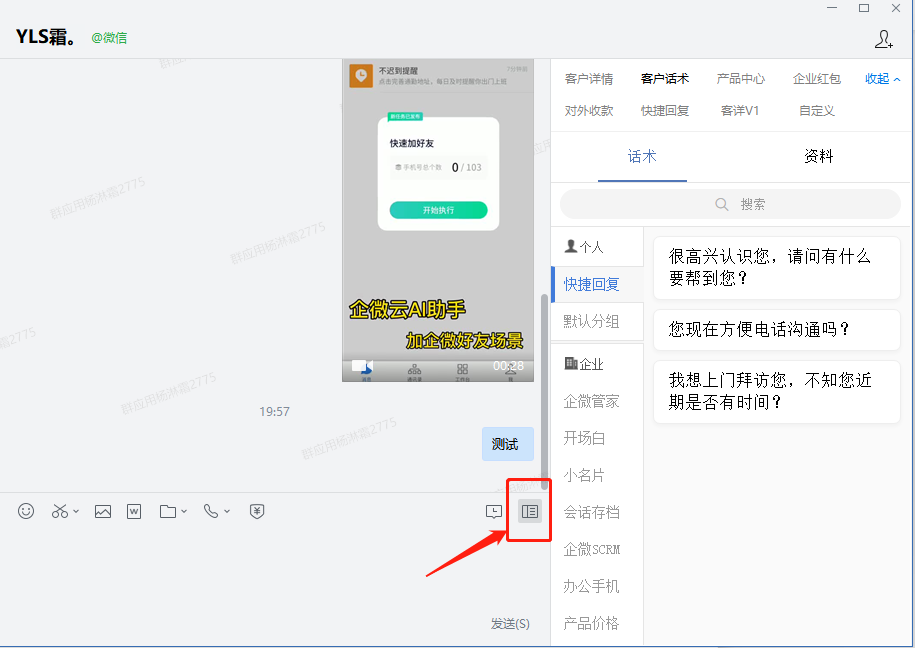Open the emoji picker
This screenshot has width=915, height=648.
click(26, 511)
